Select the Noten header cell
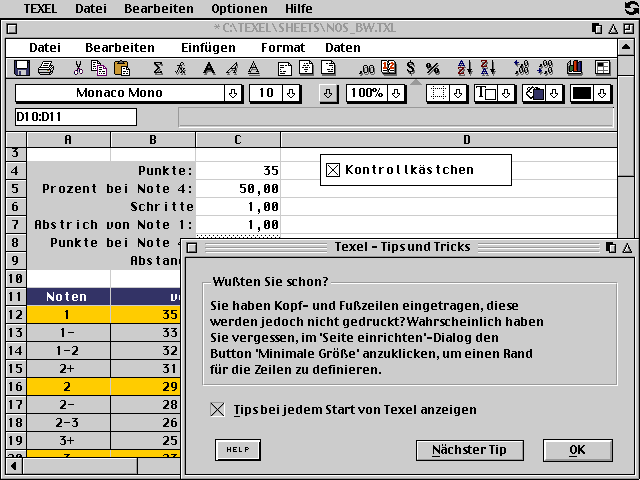 click(x=68, y=296)
